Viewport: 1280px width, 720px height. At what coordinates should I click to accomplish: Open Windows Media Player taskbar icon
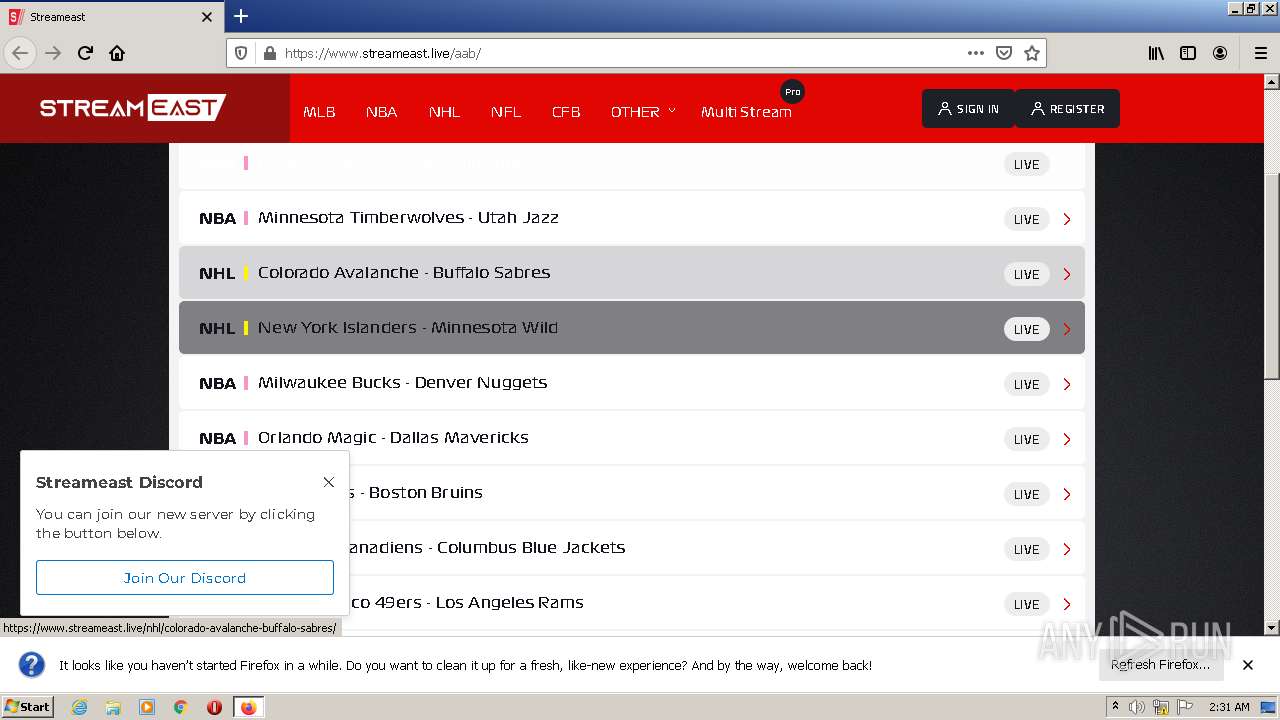tap(147, 707)
